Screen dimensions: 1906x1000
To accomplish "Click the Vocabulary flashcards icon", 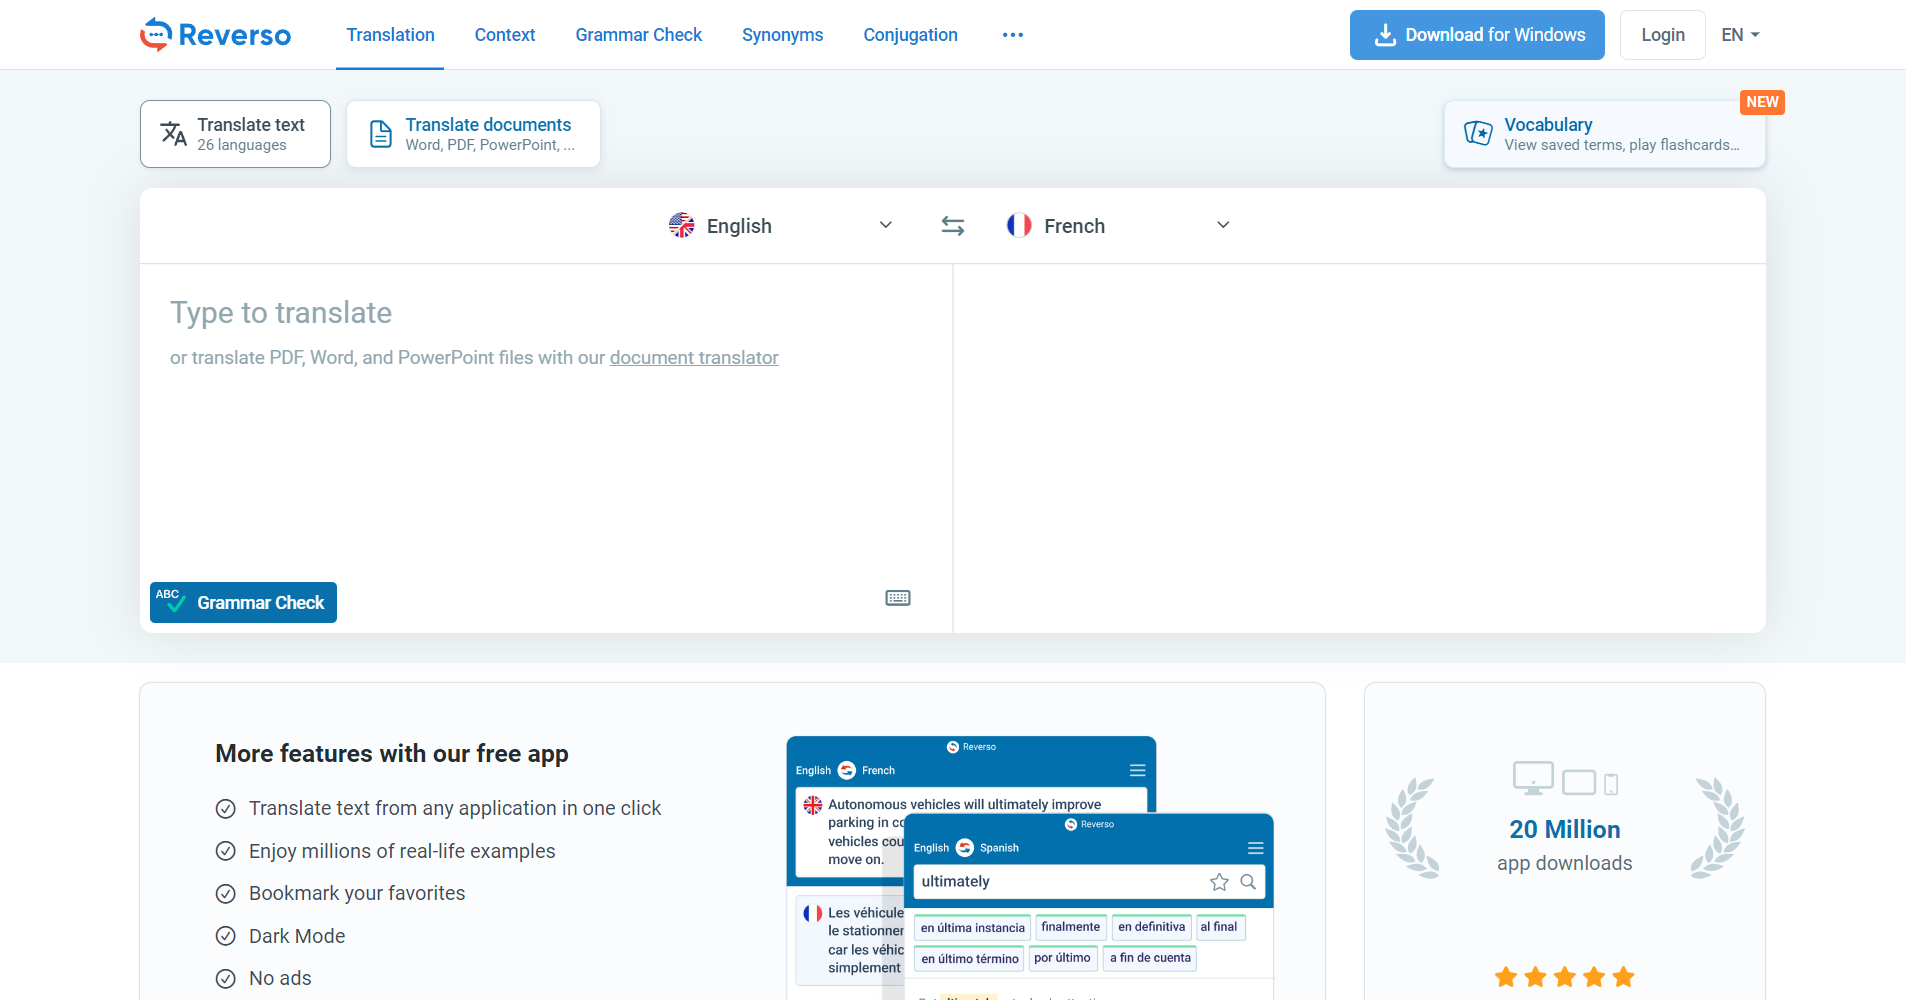I will [x=1478, y=133].
